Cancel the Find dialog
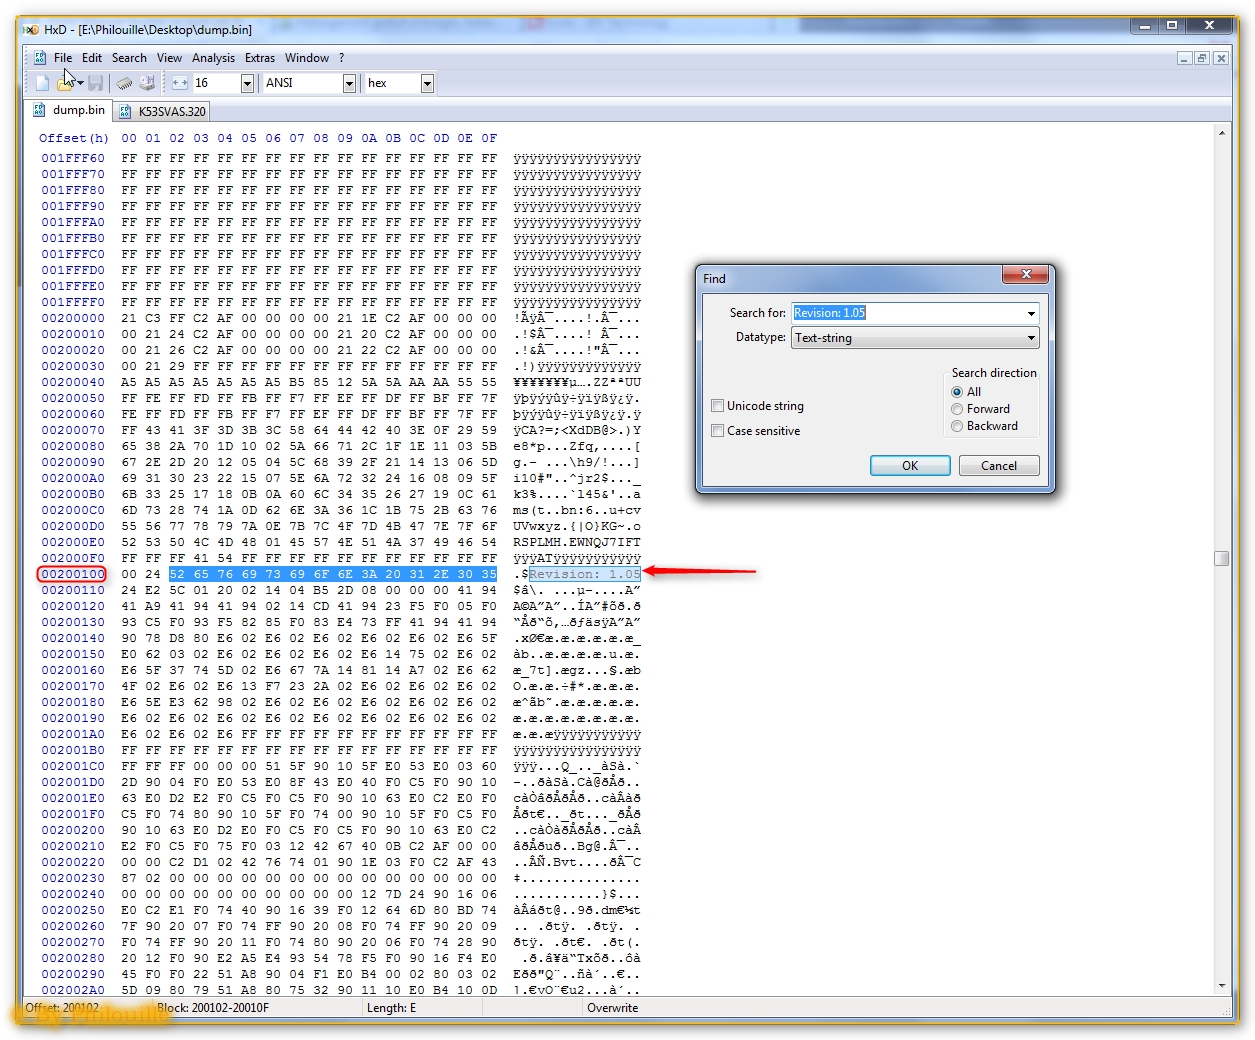The width and height of the screenshot is (1255, 1040). (998, 466)
